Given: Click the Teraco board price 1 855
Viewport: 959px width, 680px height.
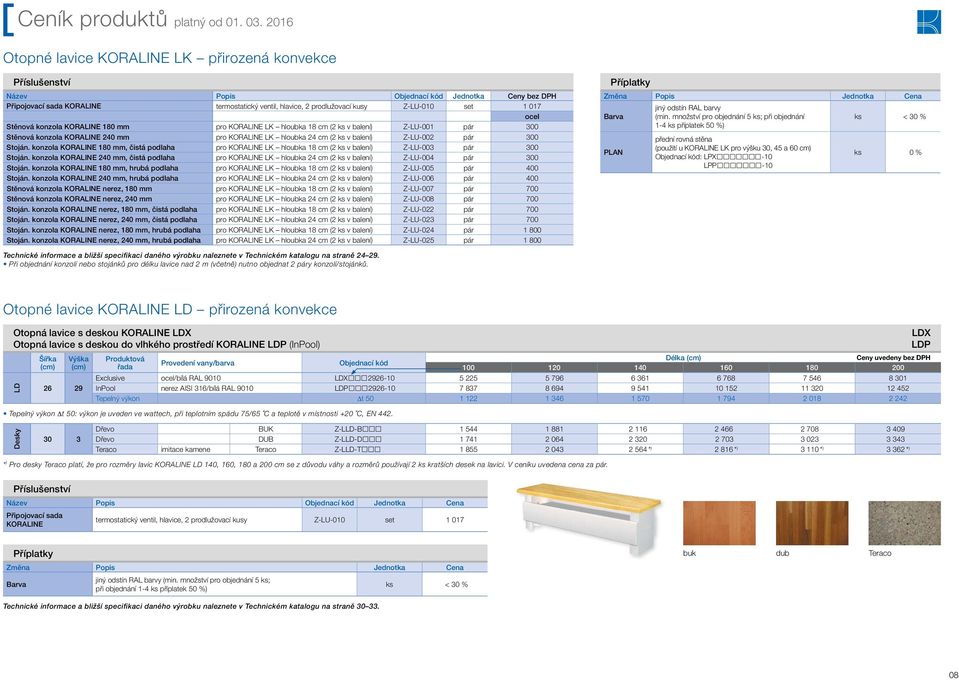Looking at the screenshot, I should [x=468, y=449].
